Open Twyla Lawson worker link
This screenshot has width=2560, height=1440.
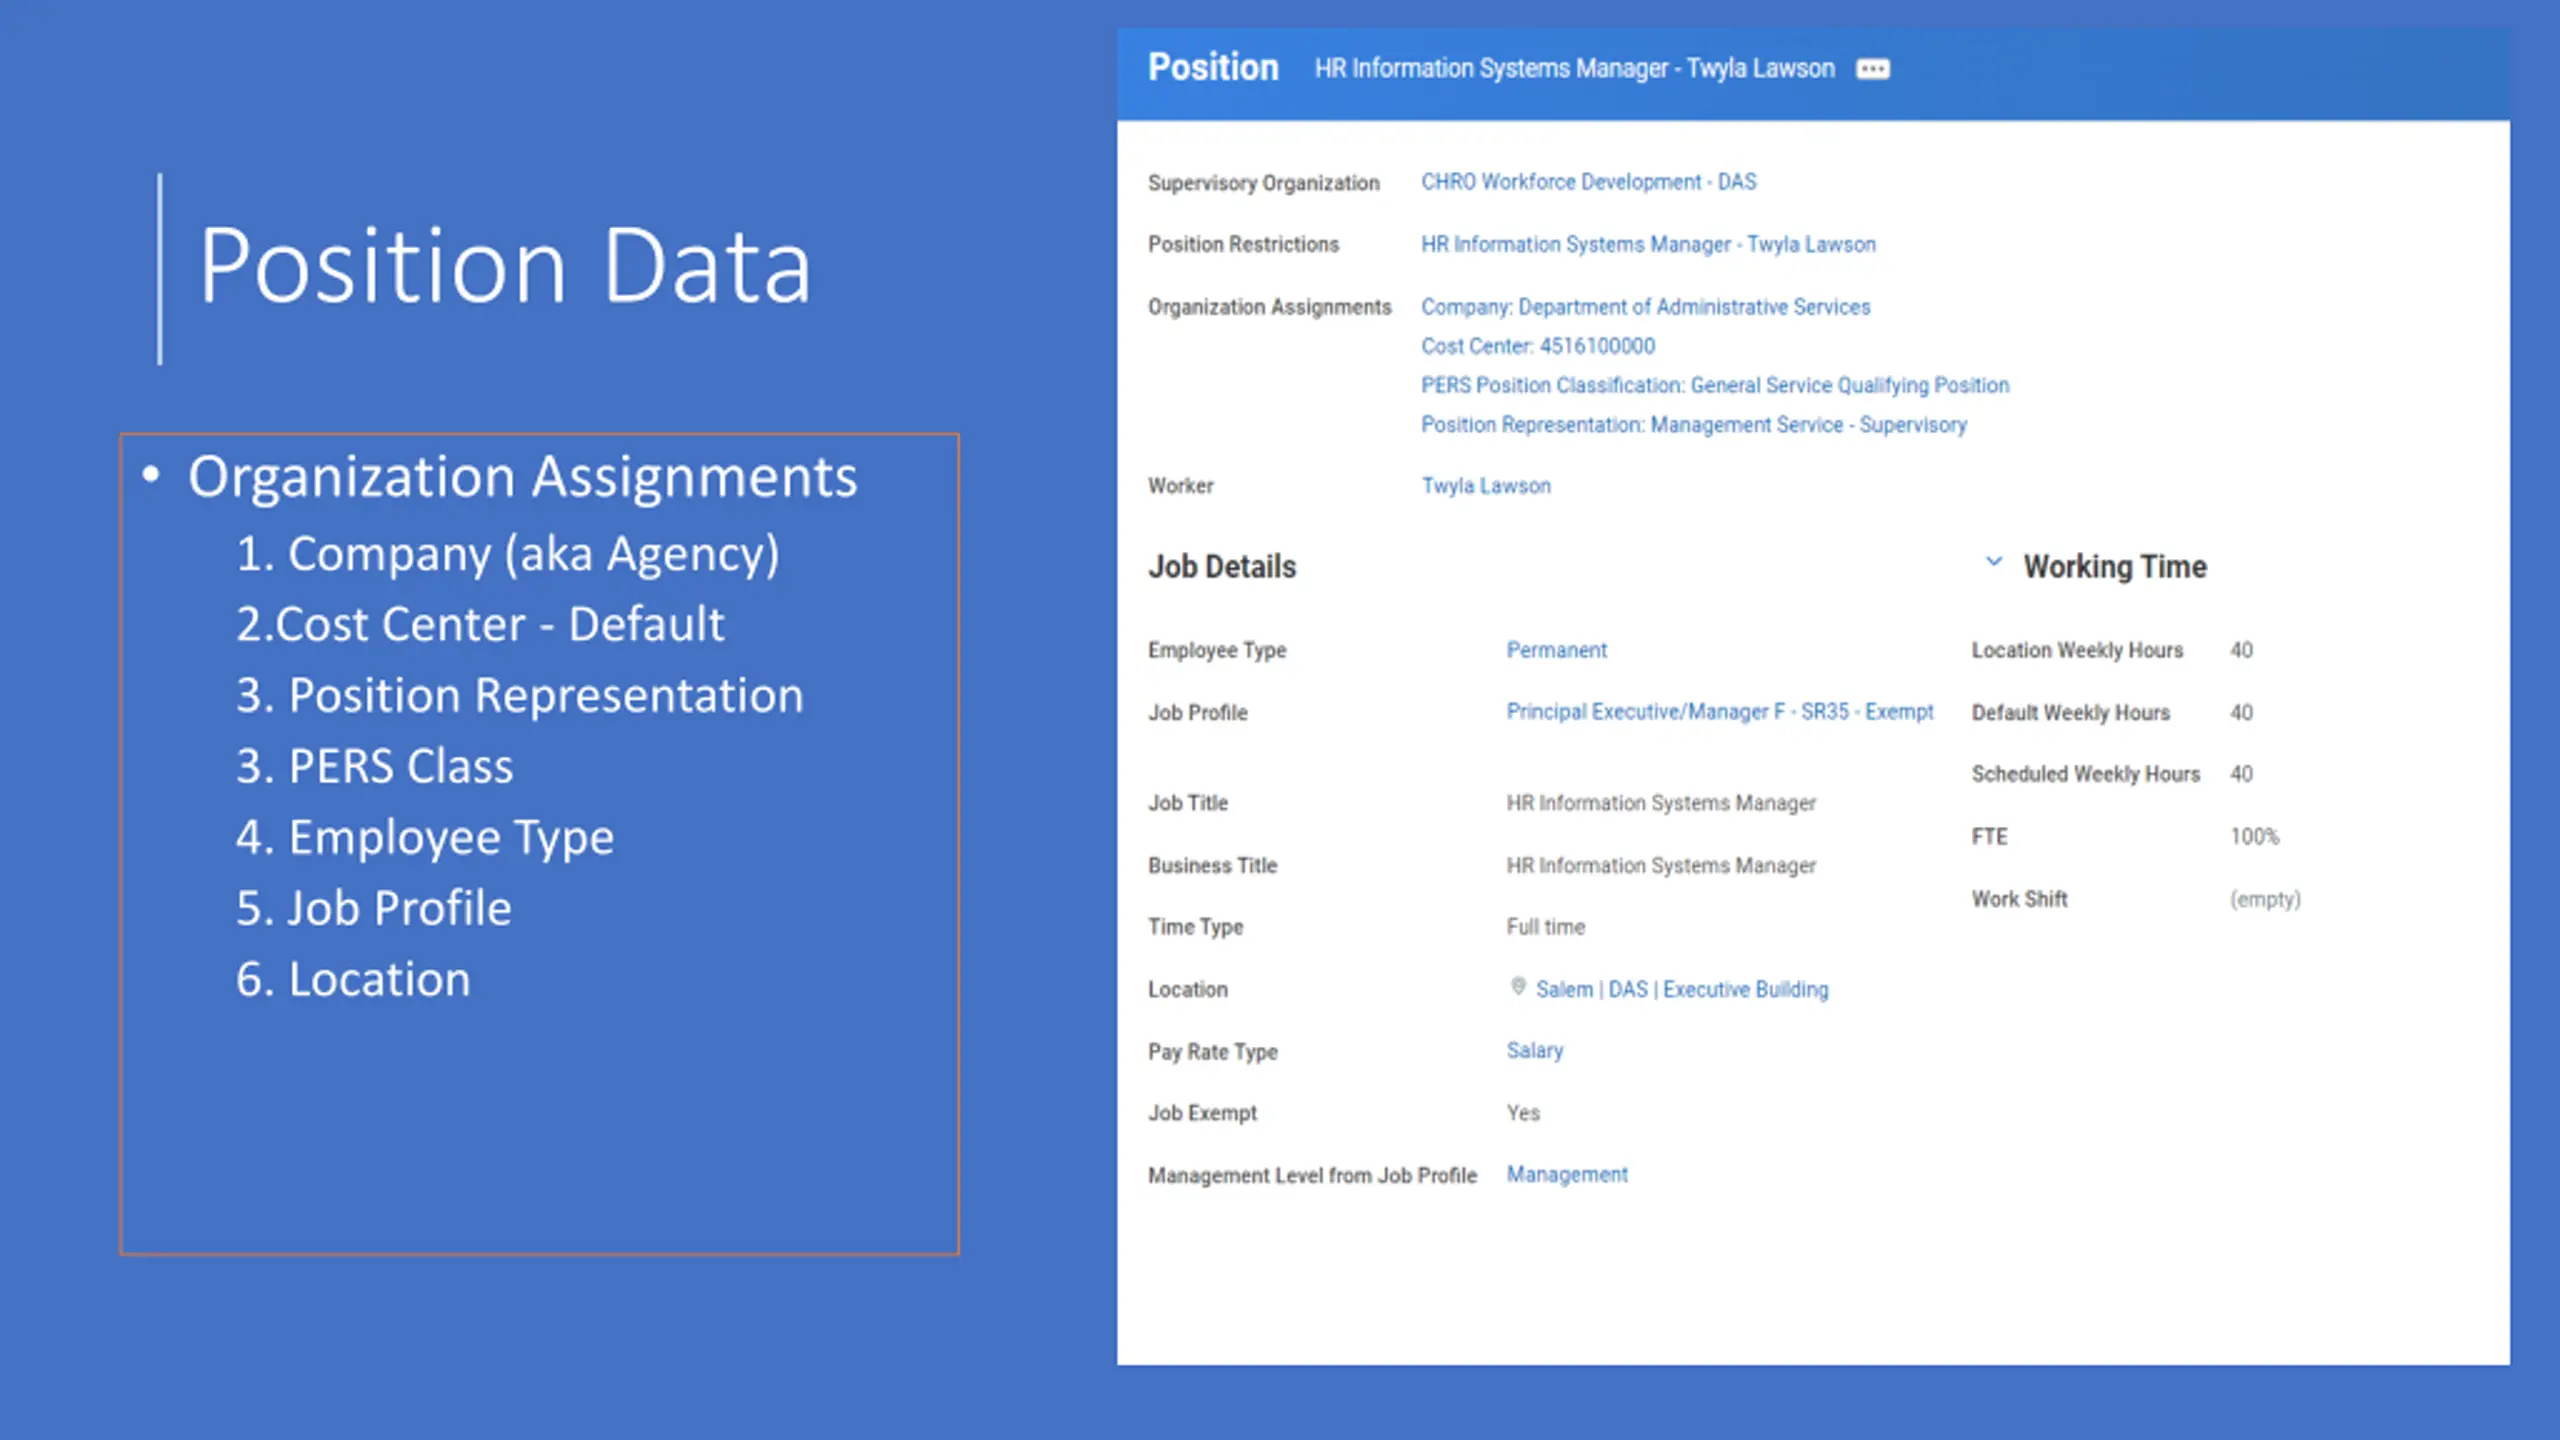[x=1486, y=486]
